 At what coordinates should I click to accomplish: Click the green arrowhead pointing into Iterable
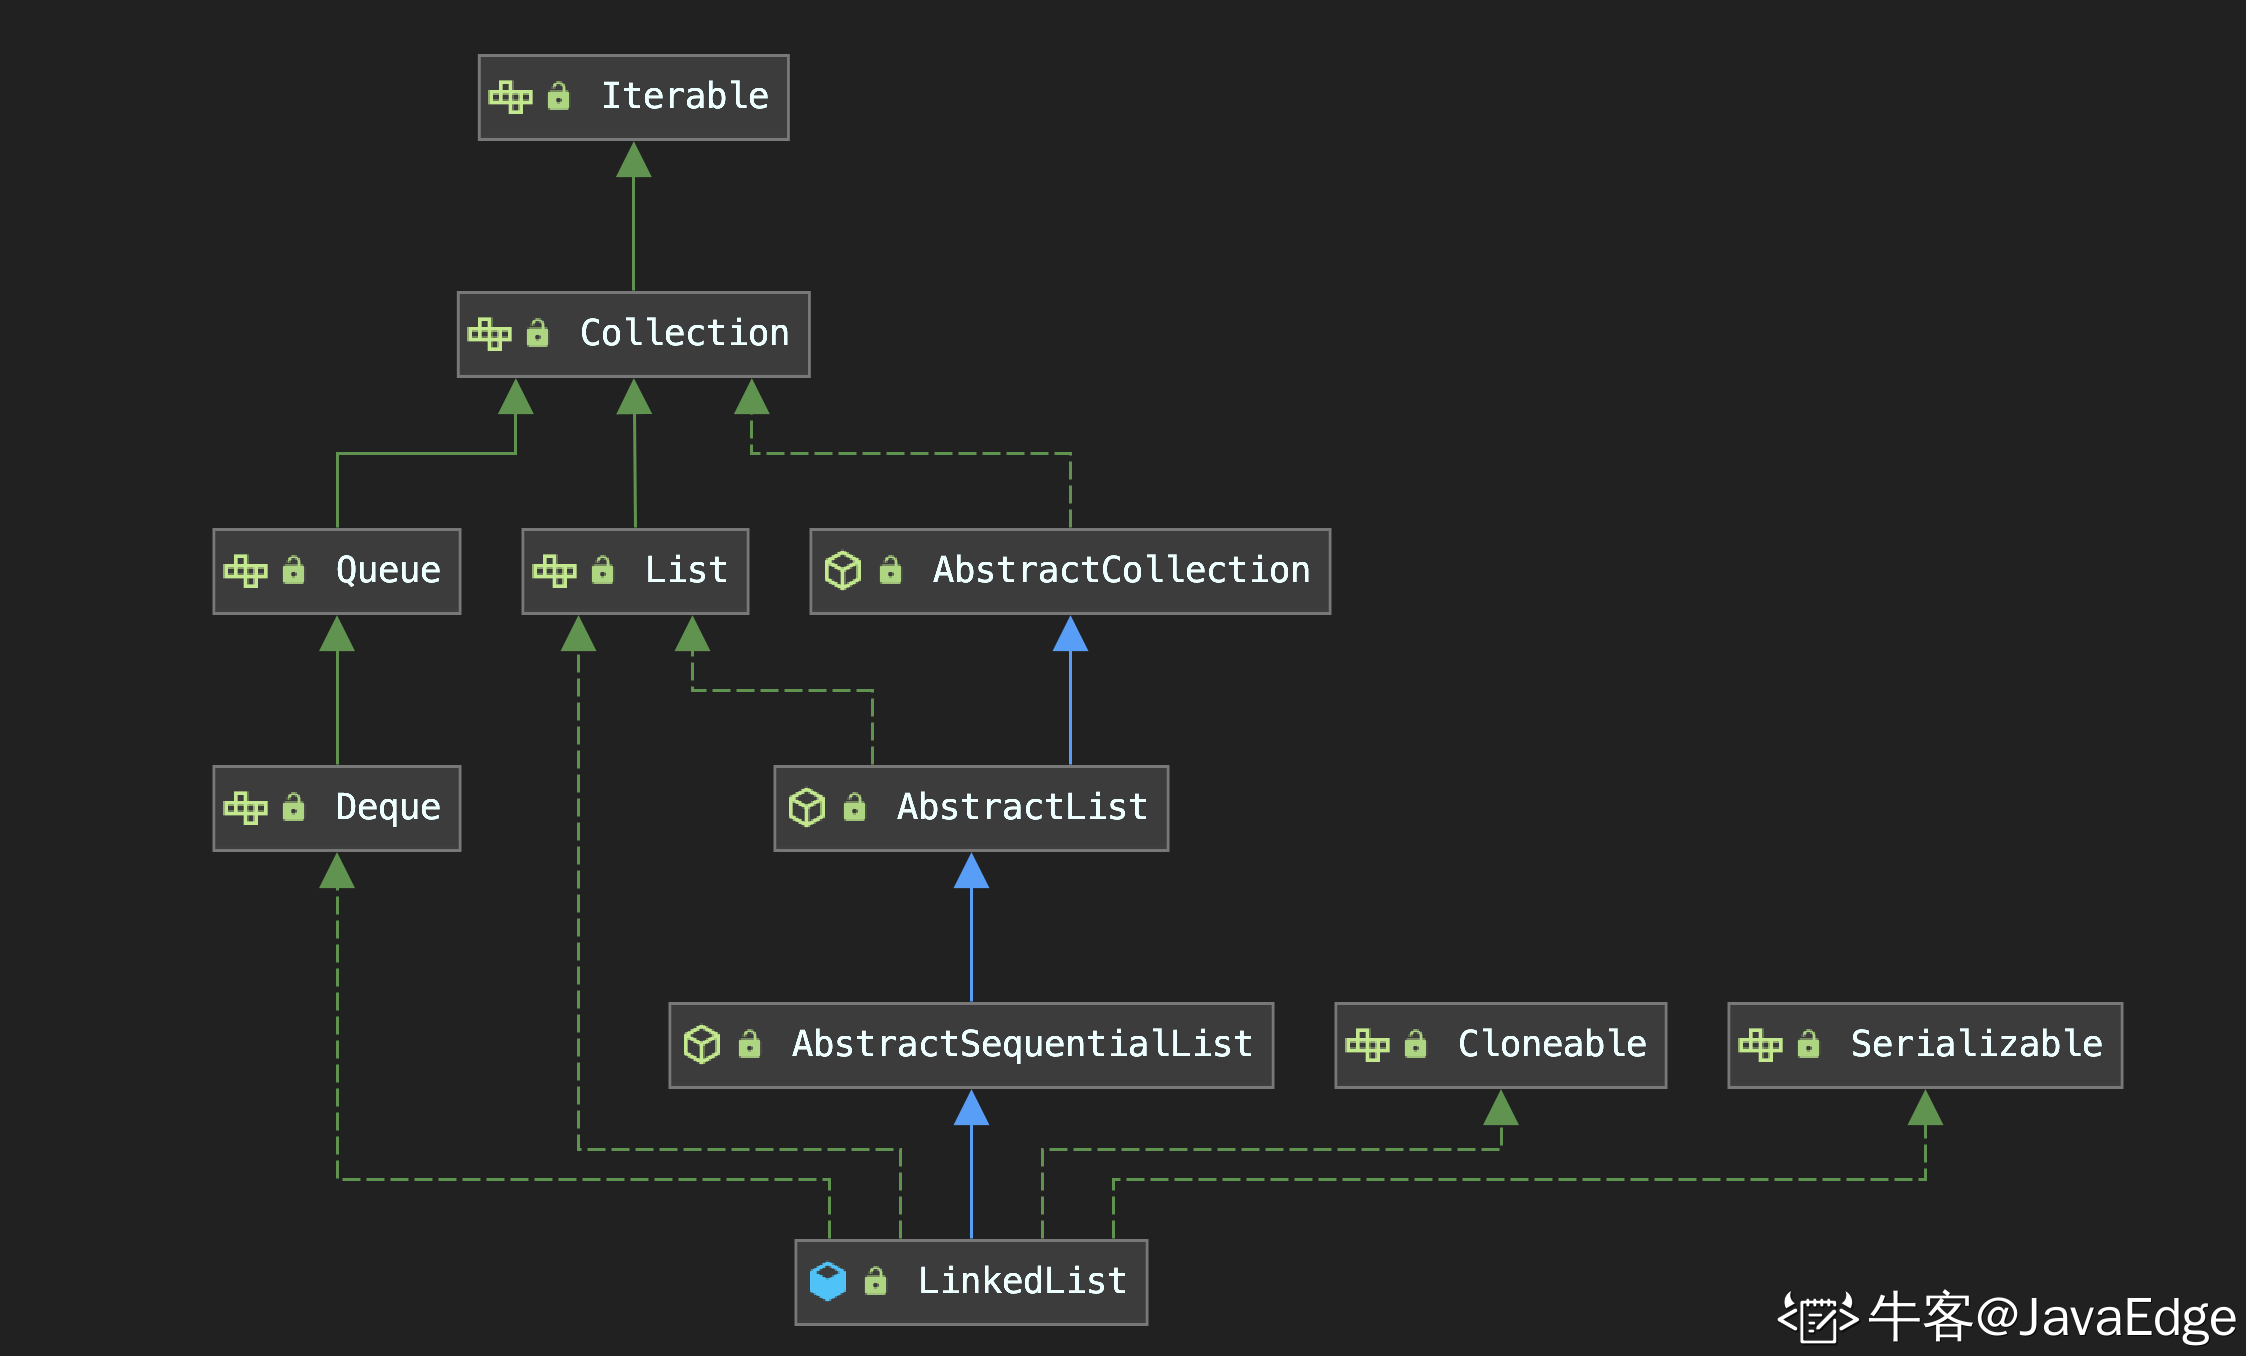tap(633, 160)
